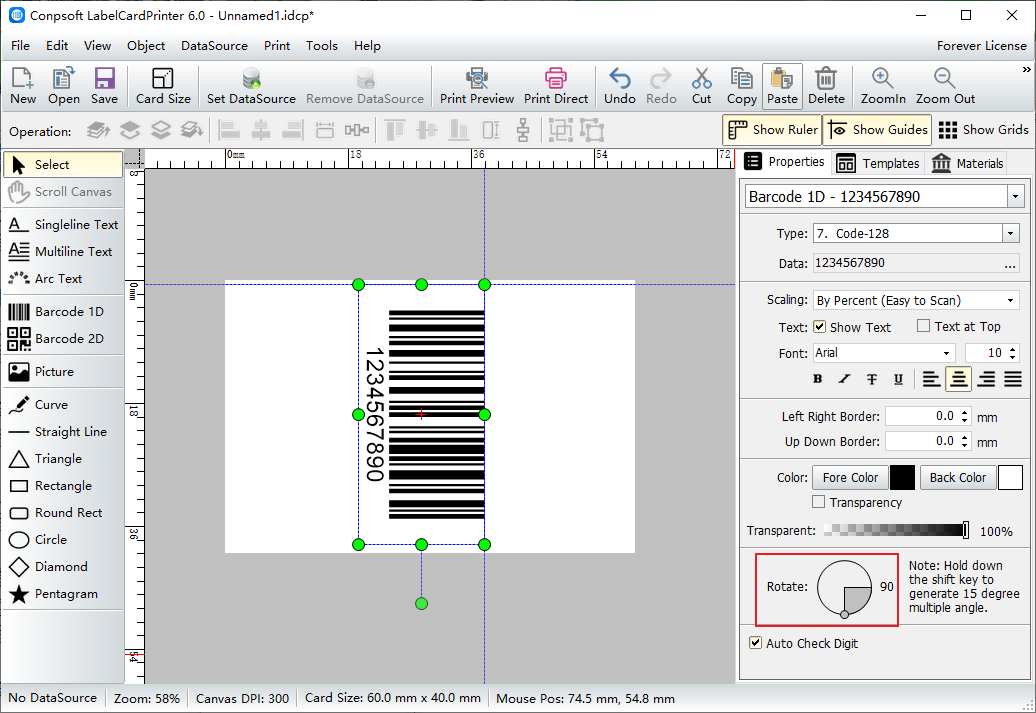Click the Back Color button

[x=957, y=477]
